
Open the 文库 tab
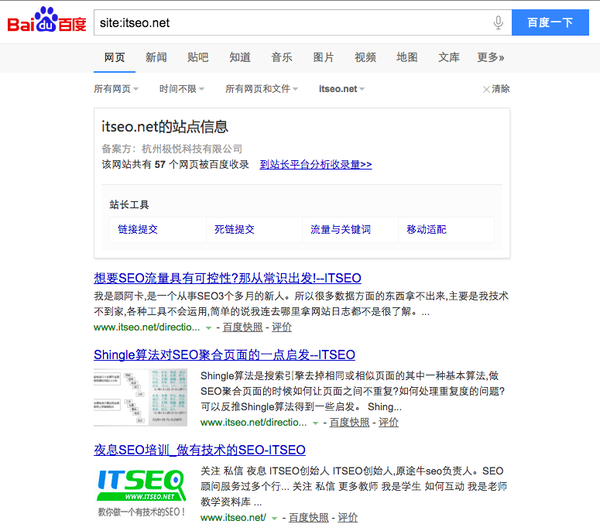[449, 57]
